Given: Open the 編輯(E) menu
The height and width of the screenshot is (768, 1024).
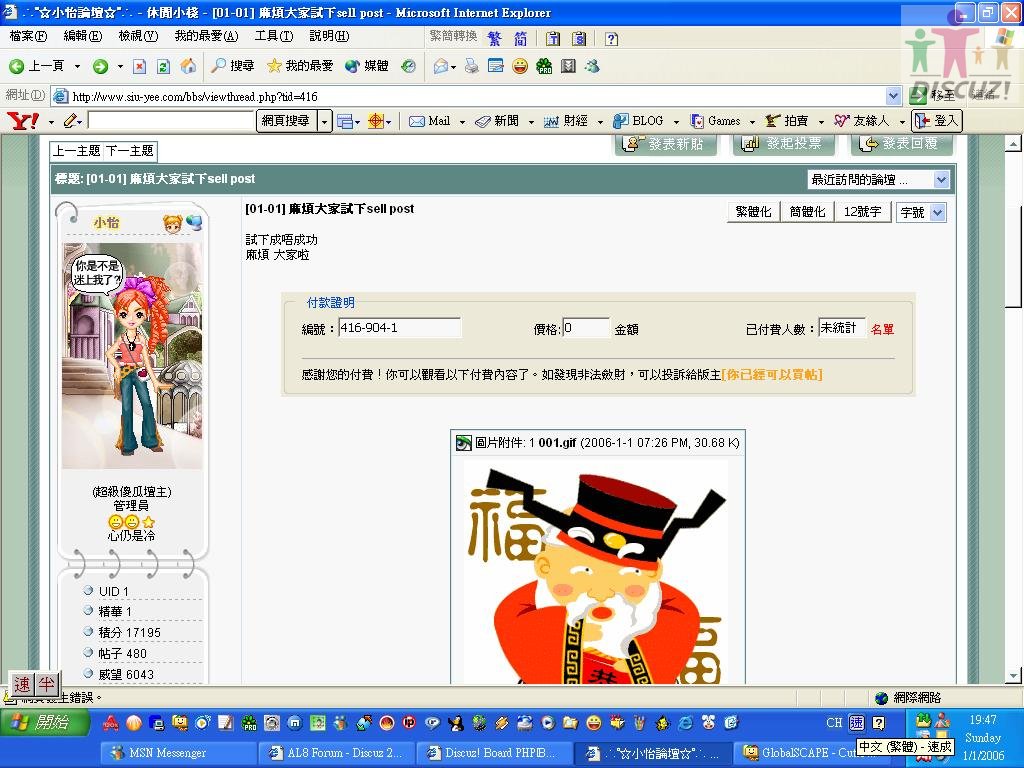Looking at the screenshot, I should (83, 36).
